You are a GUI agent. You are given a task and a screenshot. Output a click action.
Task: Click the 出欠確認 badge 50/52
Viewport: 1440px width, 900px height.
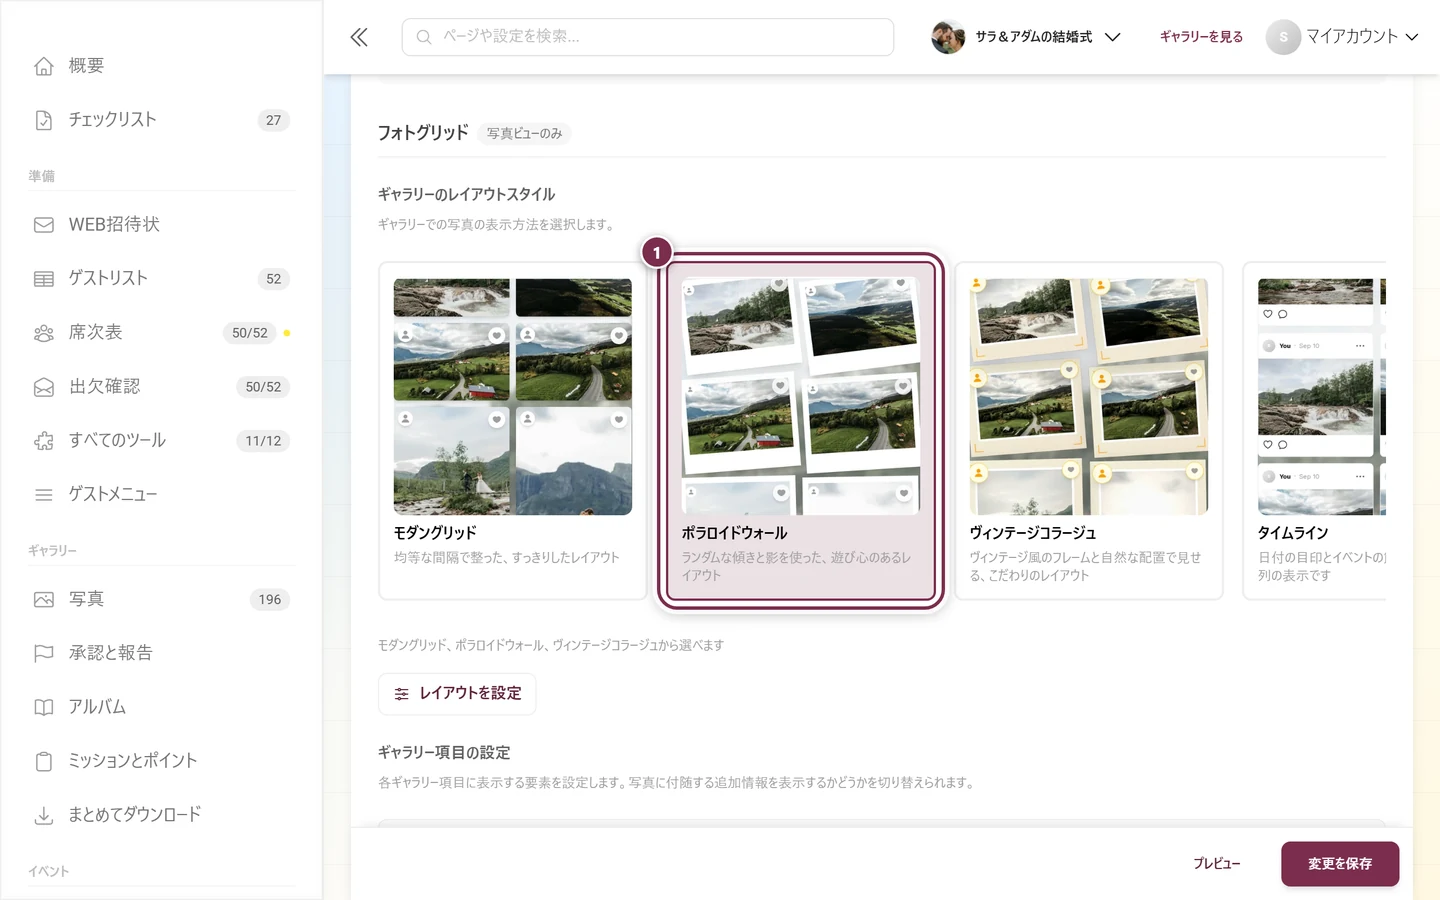tap(263, 387)
